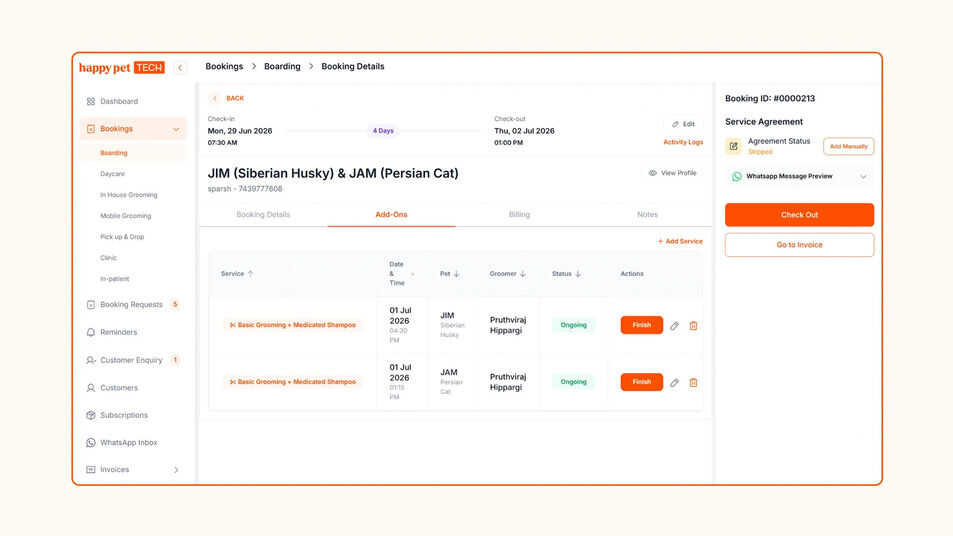This screenshot has width=953, height=536.
Task: Open the Dashboard sidebar icon
Action: point(91,101)
